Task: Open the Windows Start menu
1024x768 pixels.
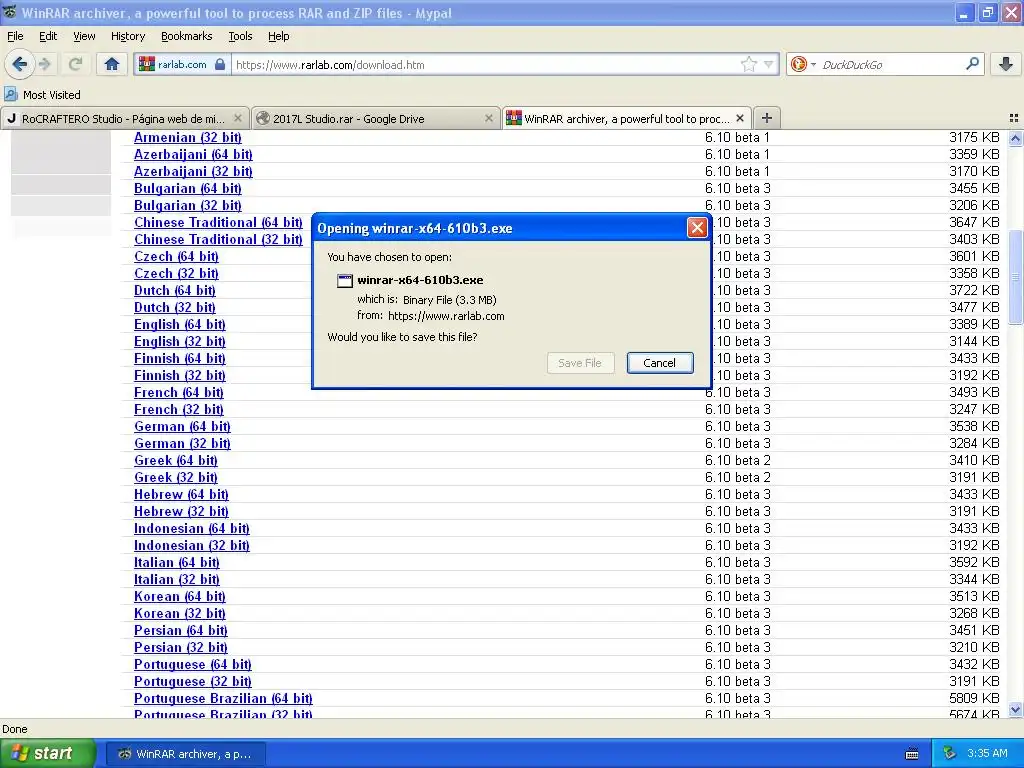Action: tap(48, 753)
